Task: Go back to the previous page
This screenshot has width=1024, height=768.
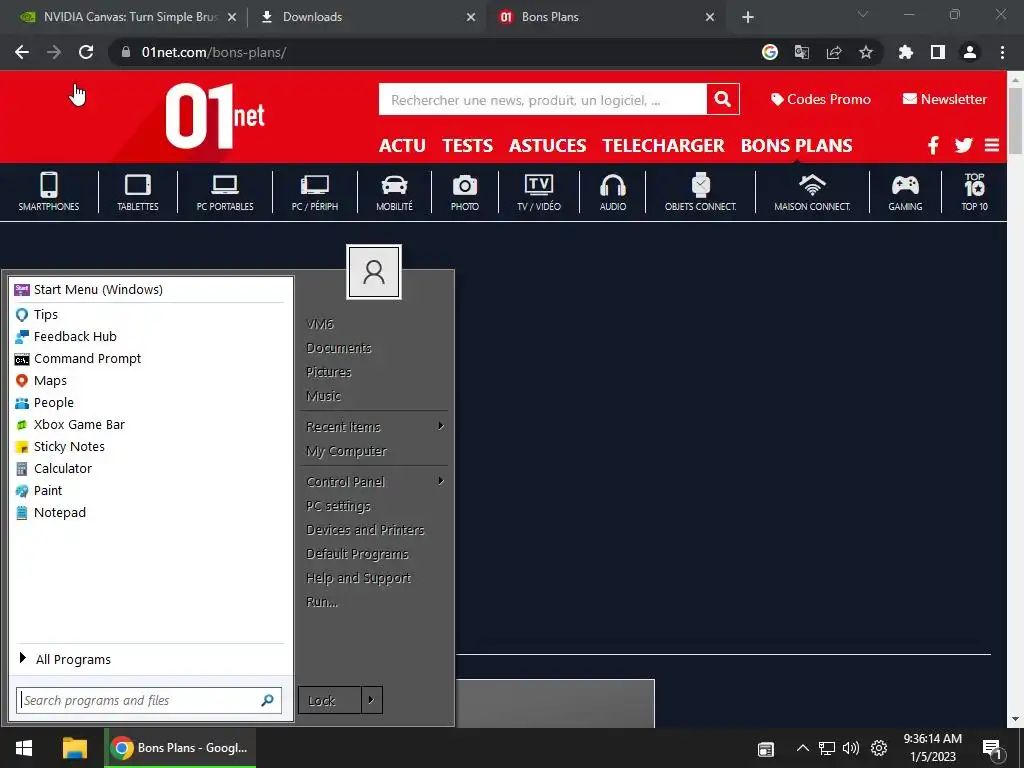Action: click(22, 52)
